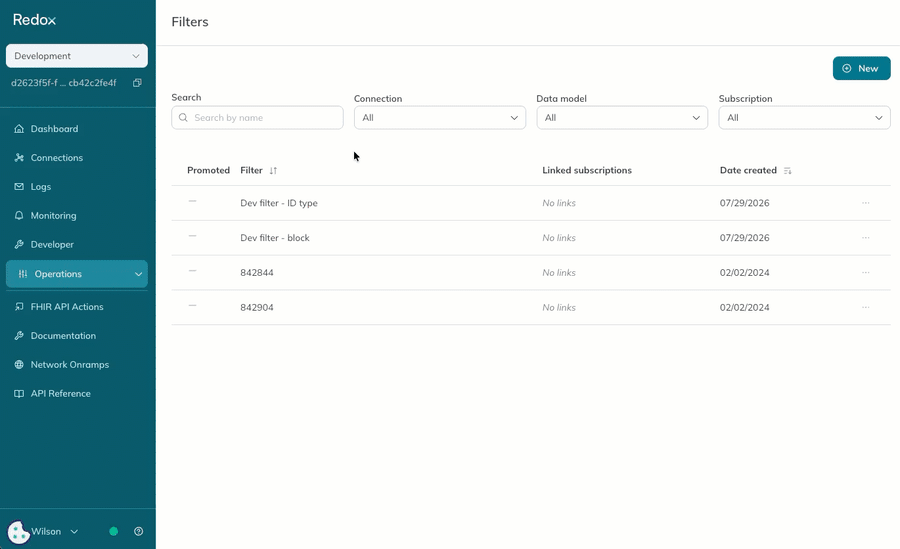The width and height of the screenshot is (900, 549).
Task: Click the 842904 filter name
Action: click(257, 307)
